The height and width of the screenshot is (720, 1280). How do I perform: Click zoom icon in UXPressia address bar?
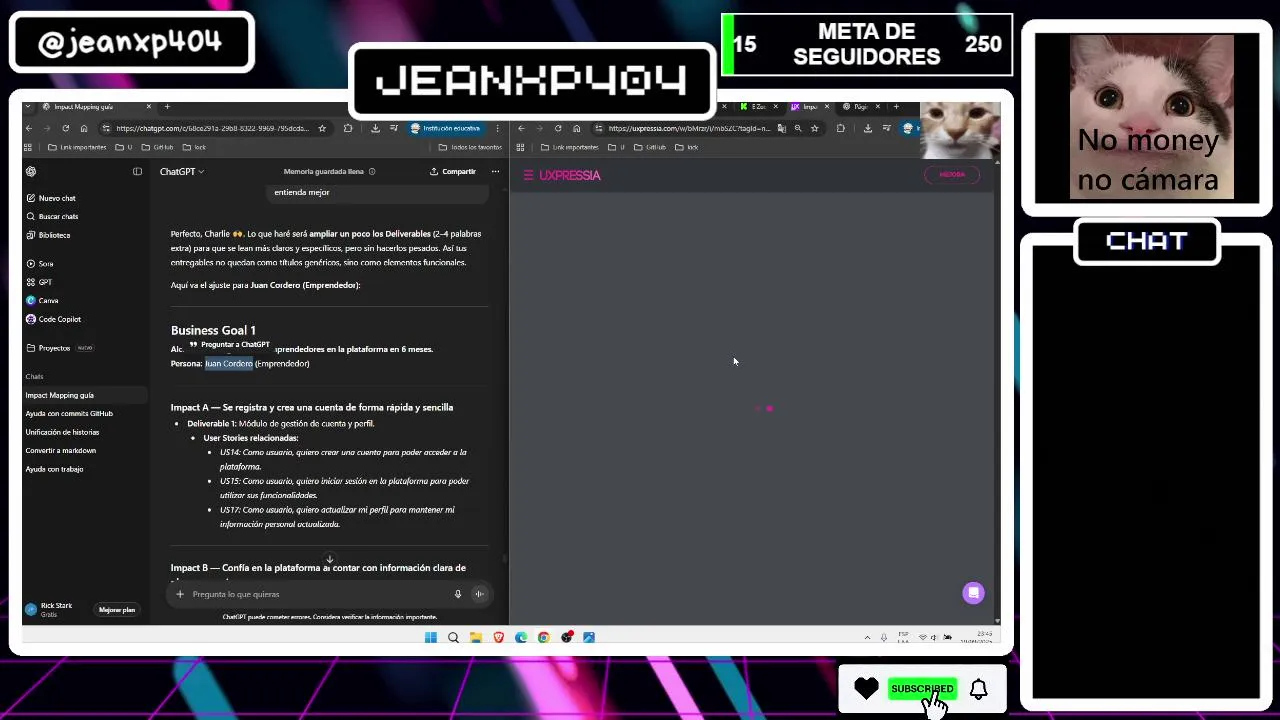(x=798, y=128)
